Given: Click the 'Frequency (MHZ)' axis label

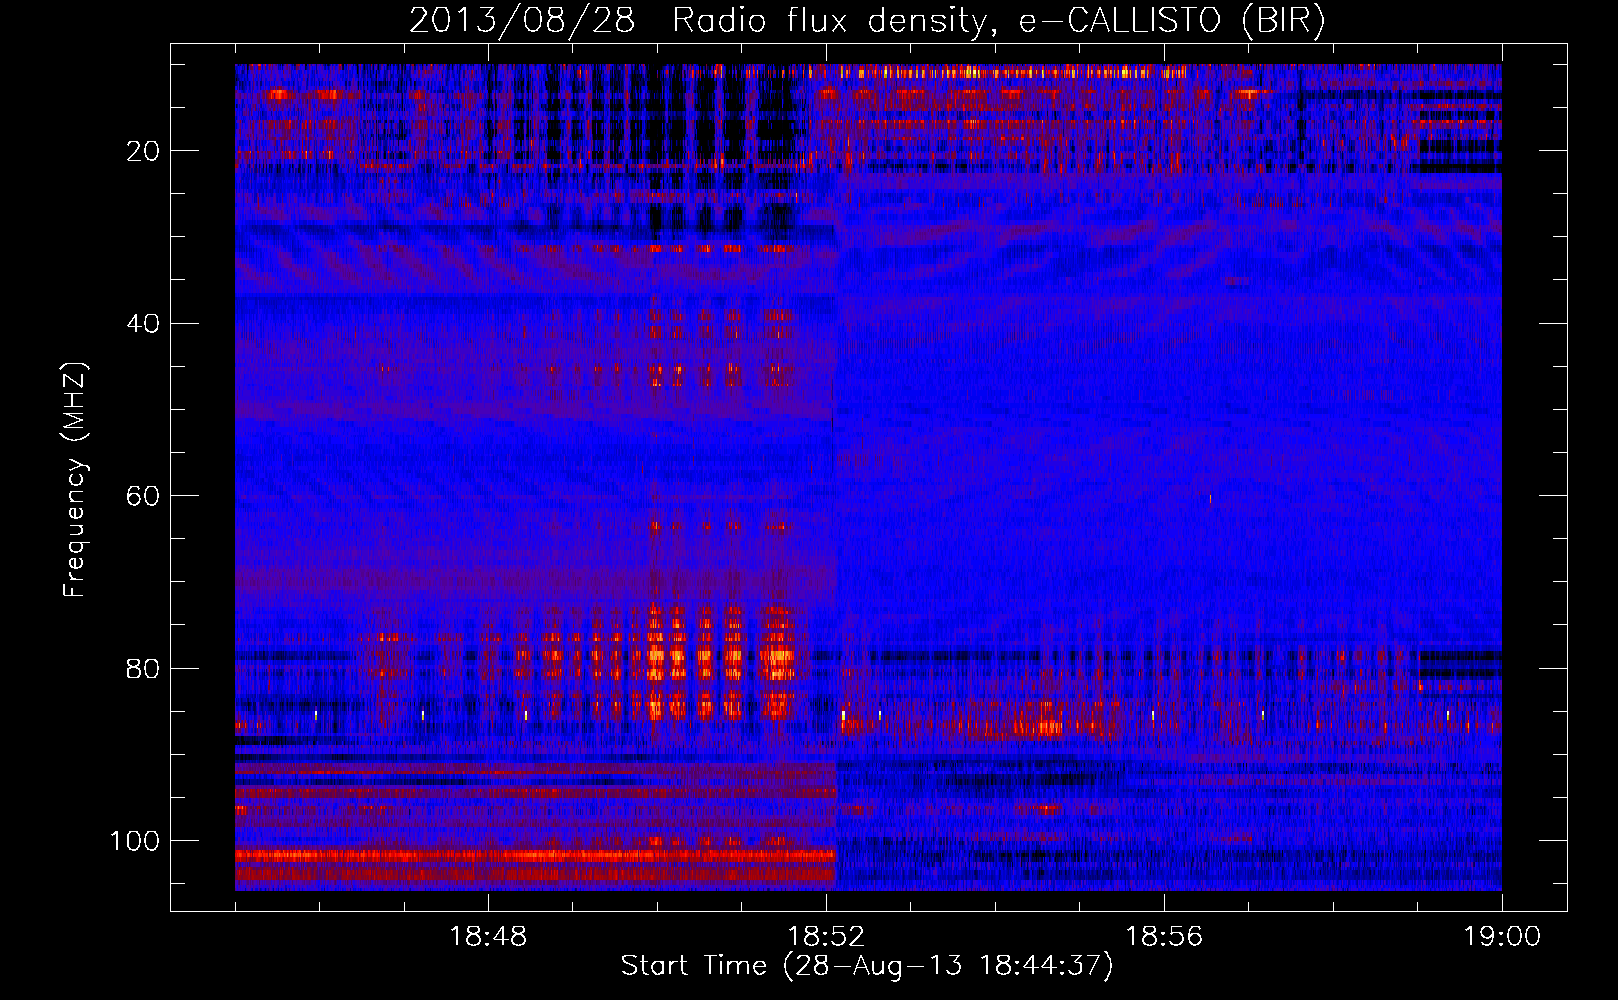Looking at the screenshot, I should click(75, 480).
